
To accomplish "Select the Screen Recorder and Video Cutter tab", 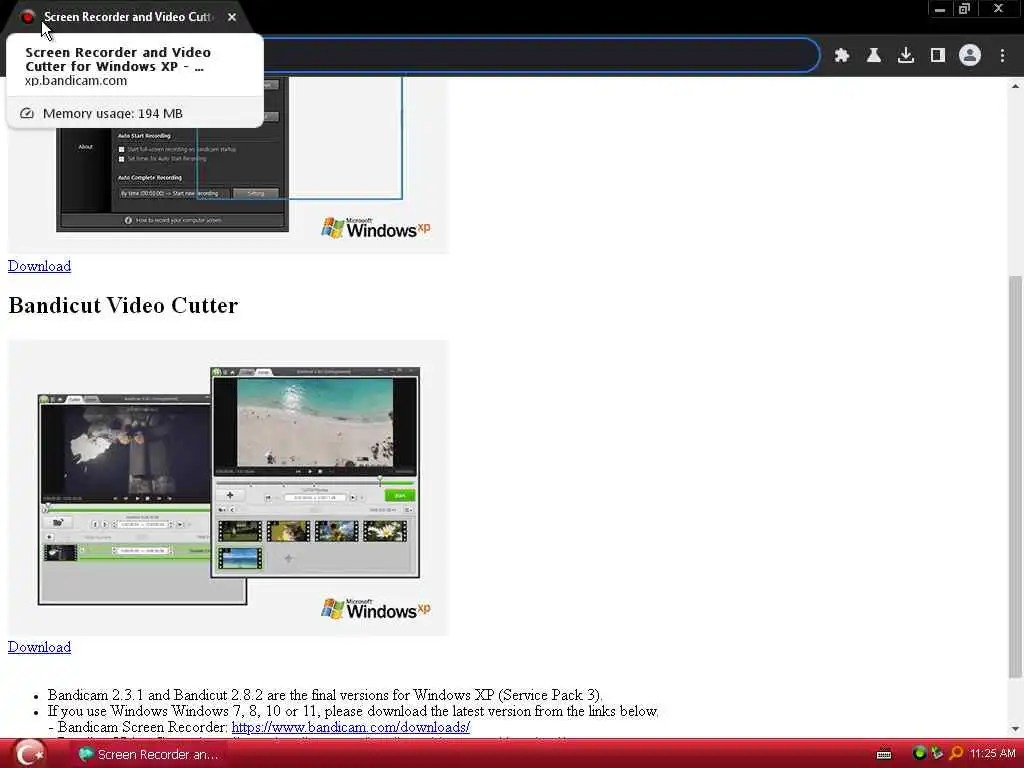I will [x=127, y=17].
